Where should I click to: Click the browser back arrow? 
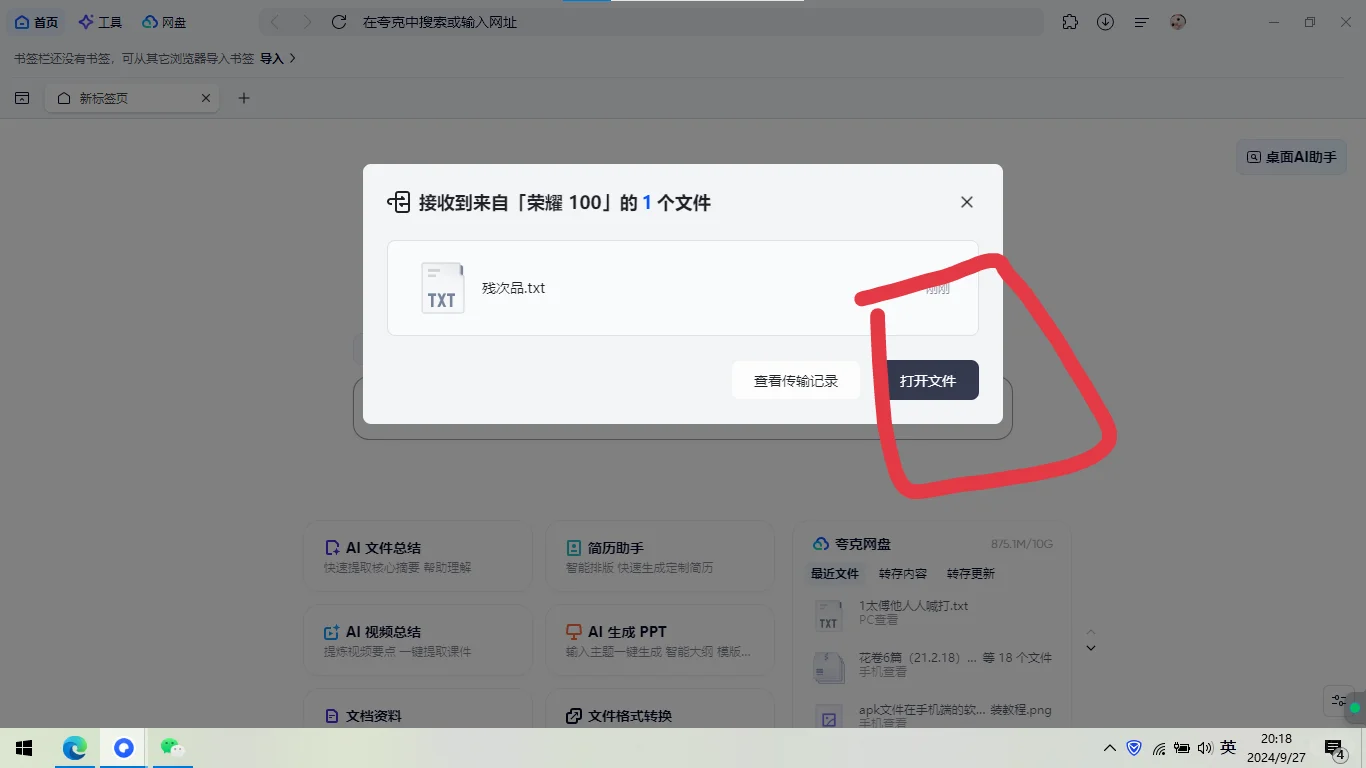click(275, 22)
